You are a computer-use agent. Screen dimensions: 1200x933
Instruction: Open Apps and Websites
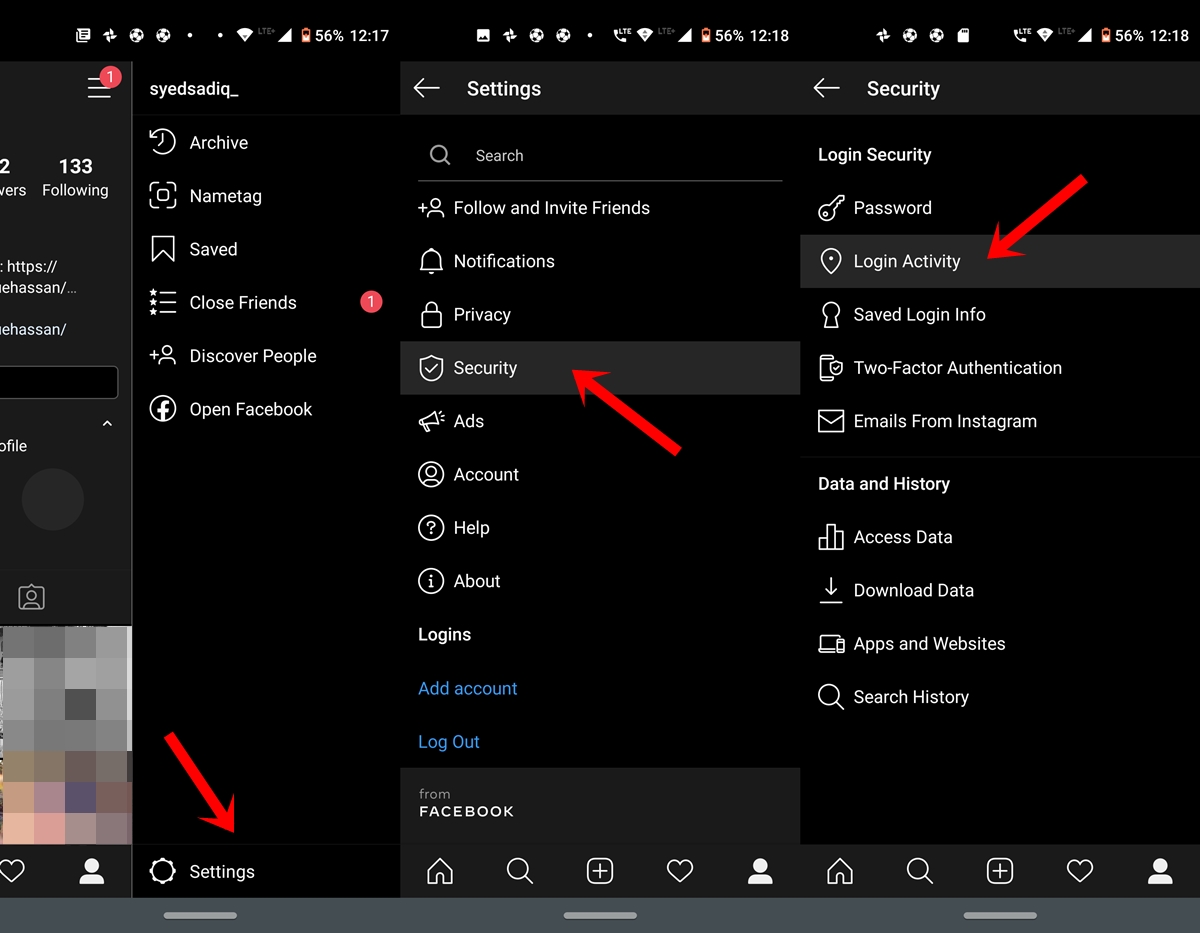pos(929,644)
